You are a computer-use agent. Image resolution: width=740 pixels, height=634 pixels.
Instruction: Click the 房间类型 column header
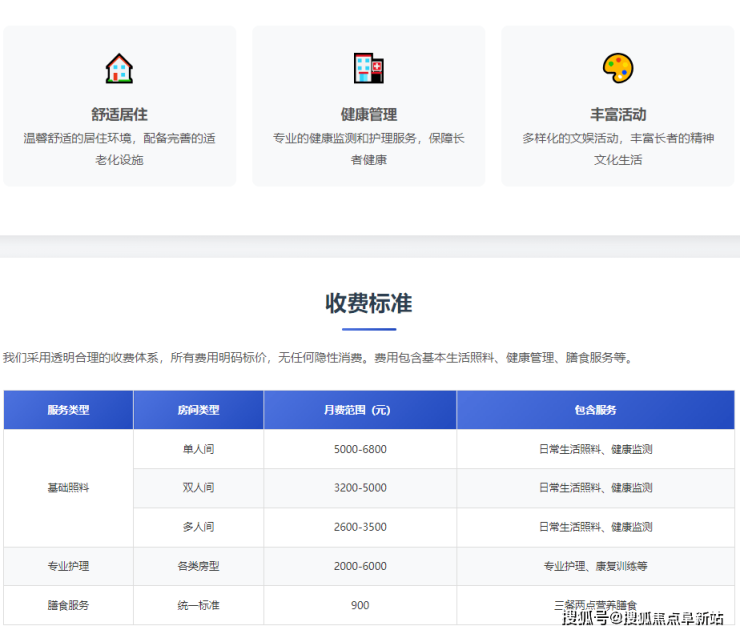[198, 410]
